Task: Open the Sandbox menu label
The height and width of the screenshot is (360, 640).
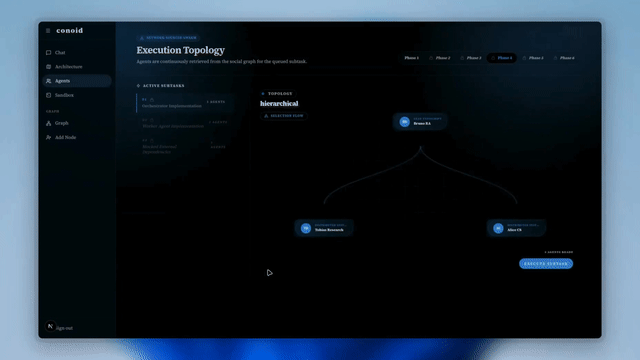Action: (x=64, y=95)
